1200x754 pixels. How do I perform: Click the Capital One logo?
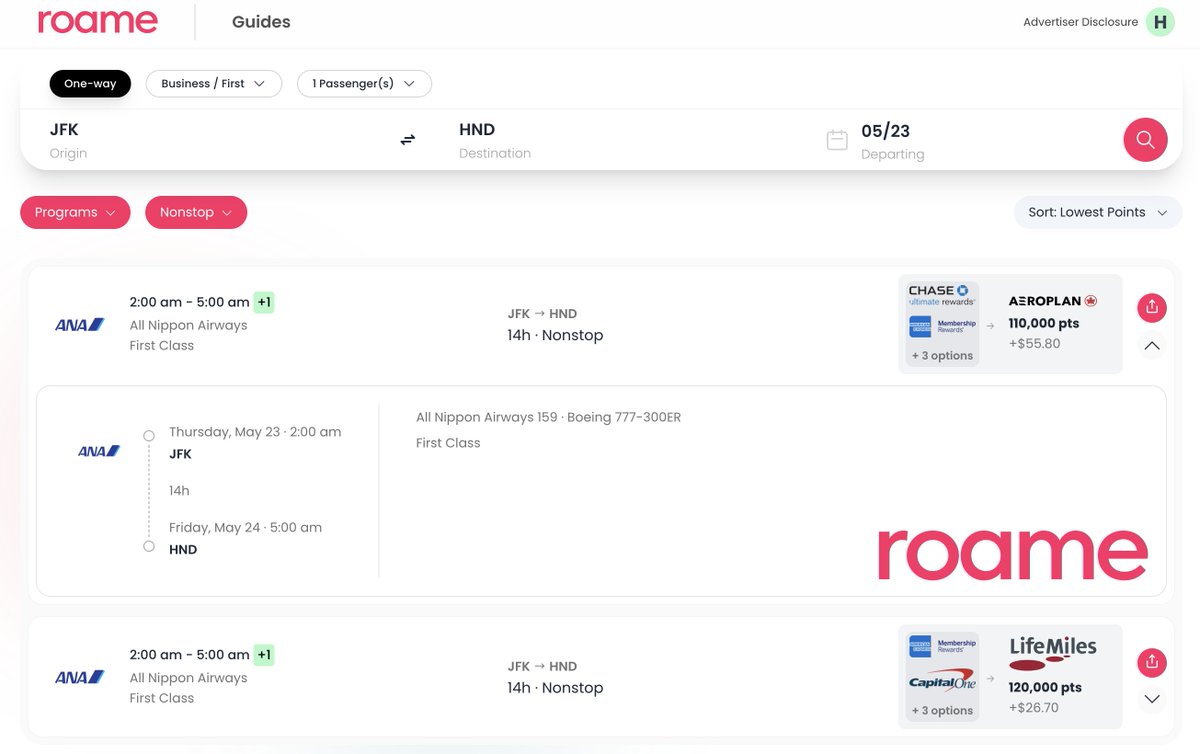click(x=941, y=680)
